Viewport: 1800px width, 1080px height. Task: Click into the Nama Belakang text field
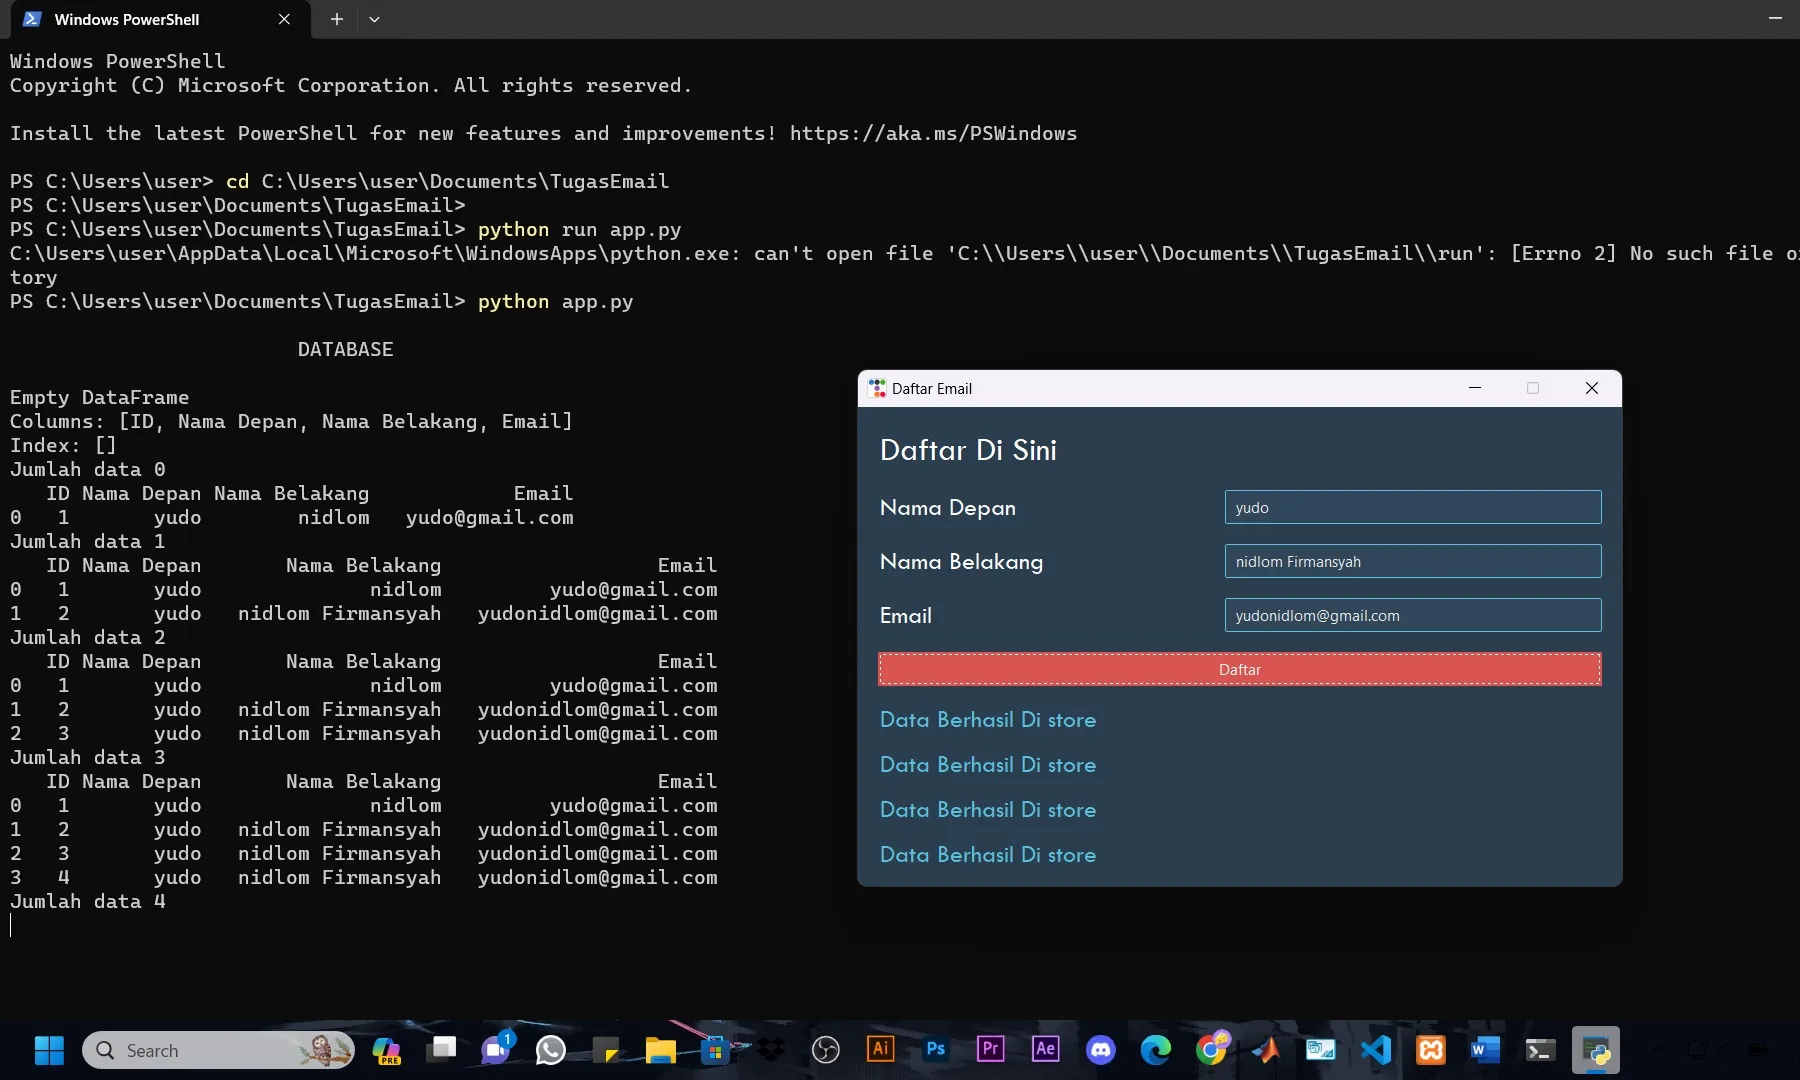click(x=1412, y=561)
